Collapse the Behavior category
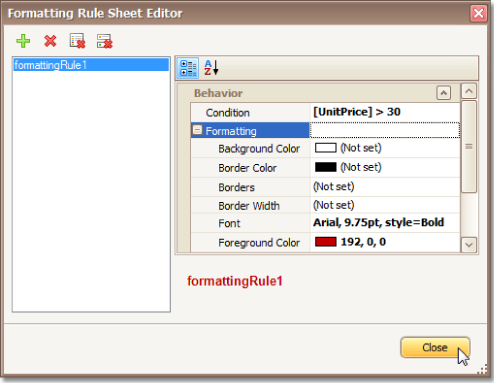Screen dimensions: 494x383 [444, 93]
